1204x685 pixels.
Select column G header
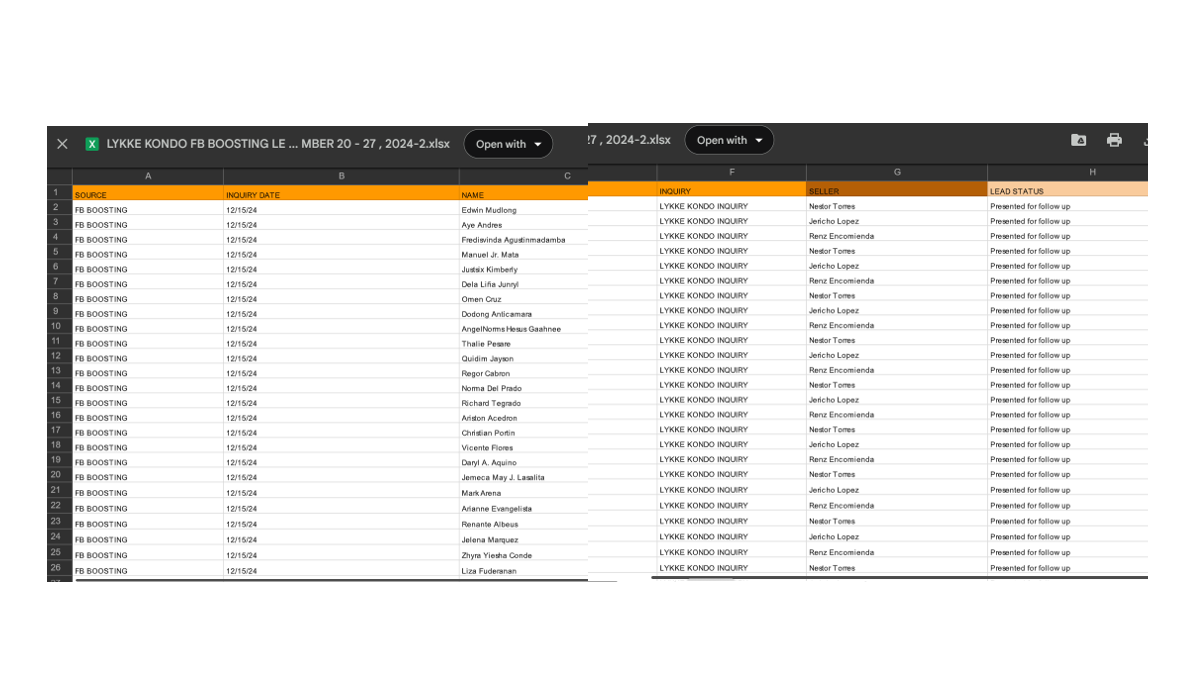click(x=897, y=172)
